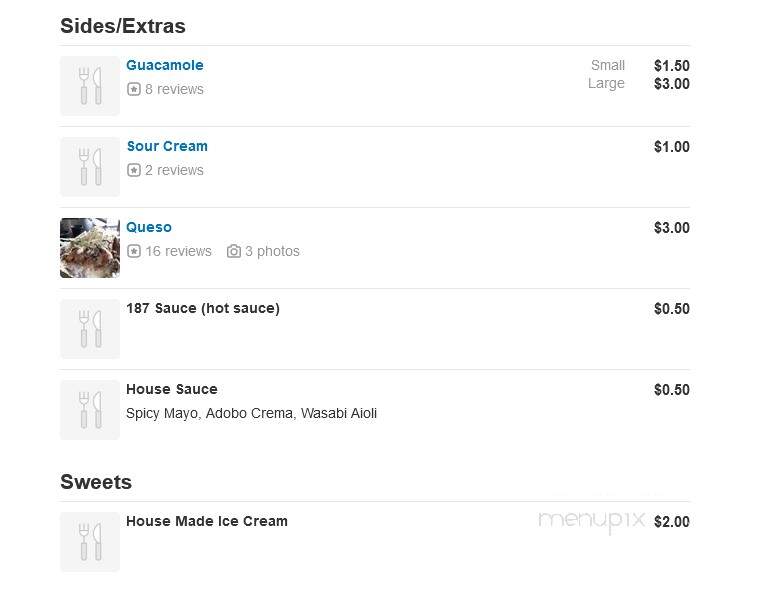Open the Sour Cream item link

click(167, 146)
